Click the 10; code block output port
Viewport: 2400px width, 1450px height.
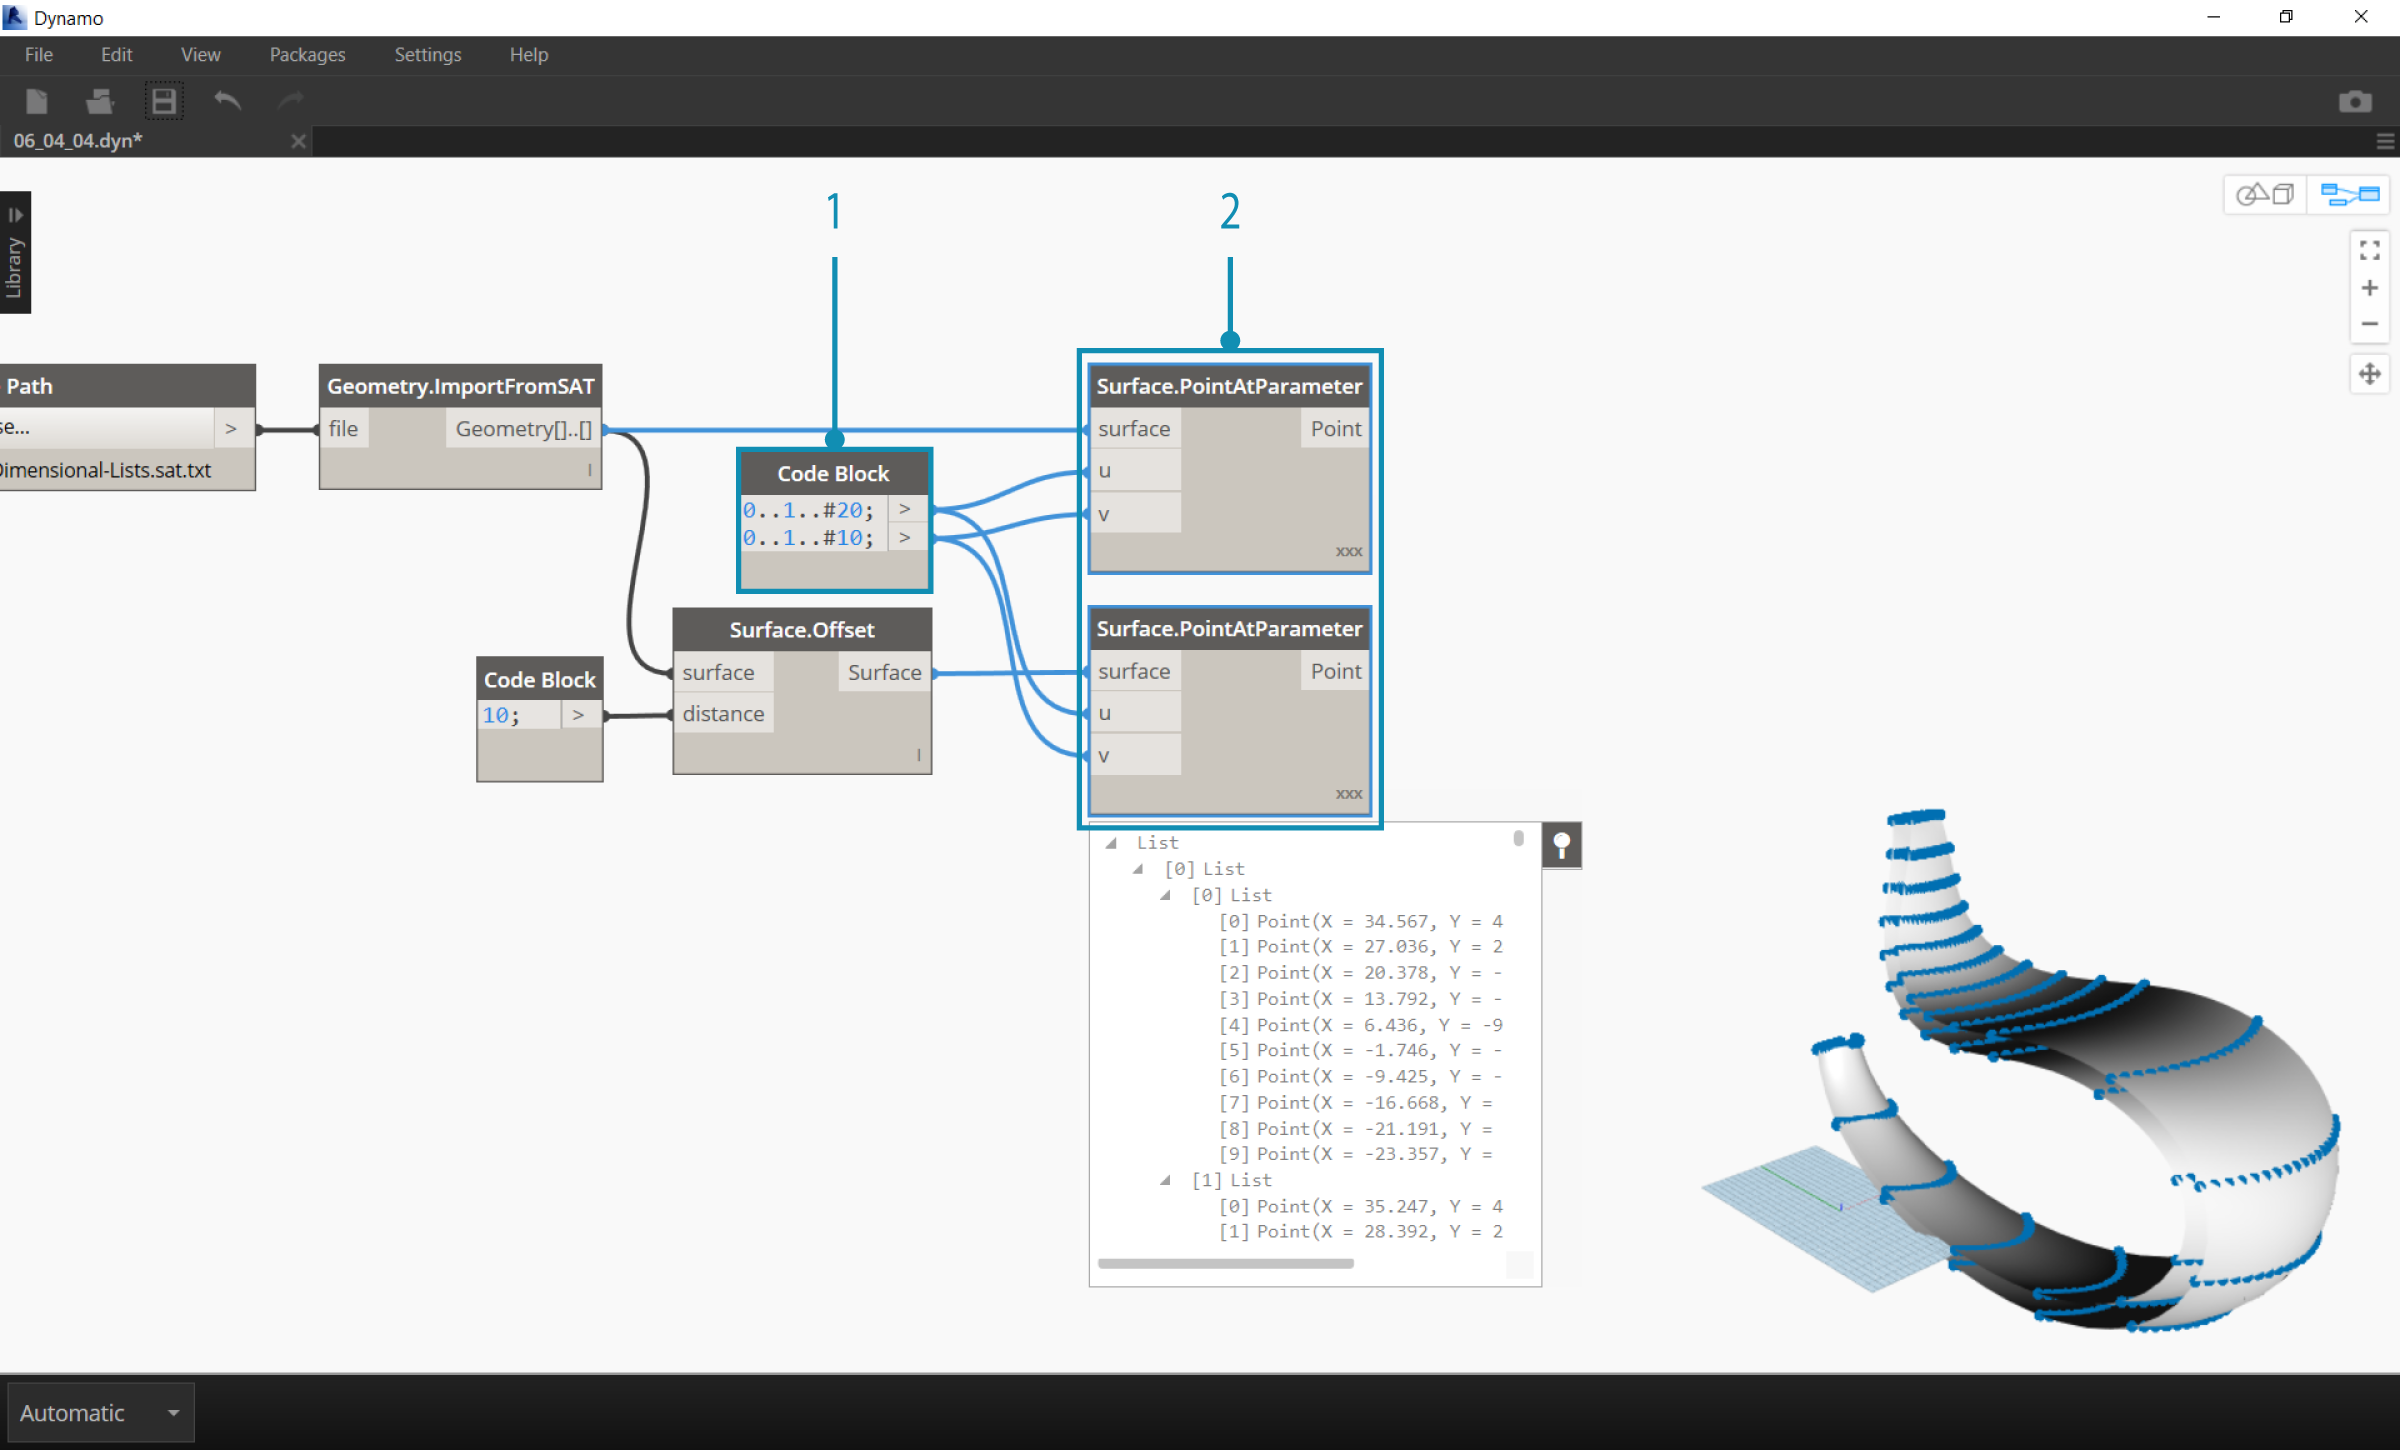point(578,715)
